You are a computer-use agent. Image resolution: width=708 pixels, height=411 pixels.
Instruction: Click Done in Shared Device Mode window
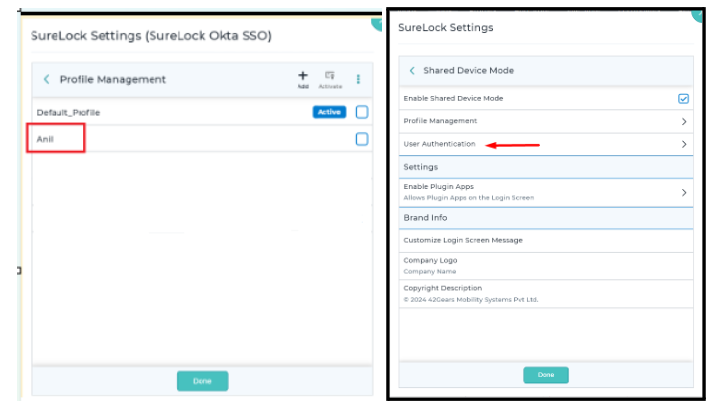pyautogui.click(x=546, y=375)
